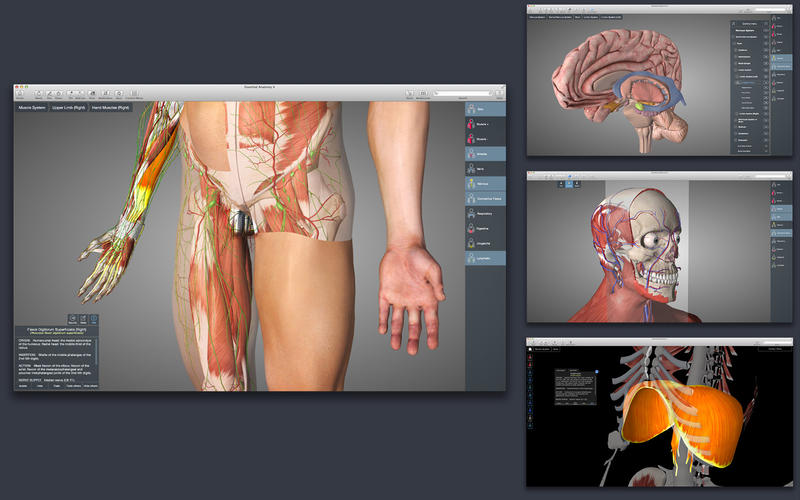
Task: Click the highlighted Info icon above description panel
Action: (93, 319)
